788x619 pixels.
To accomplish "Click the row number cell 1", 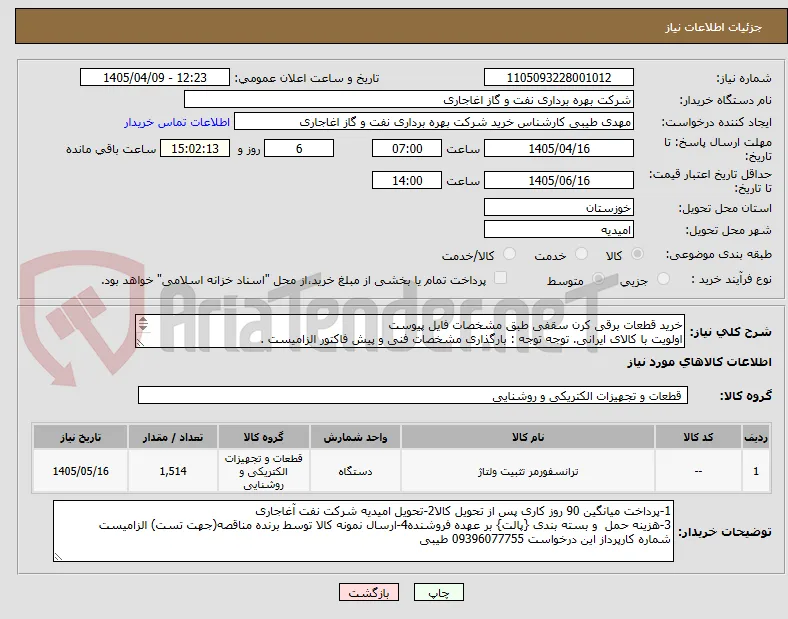I will click(x=756, y=471).
